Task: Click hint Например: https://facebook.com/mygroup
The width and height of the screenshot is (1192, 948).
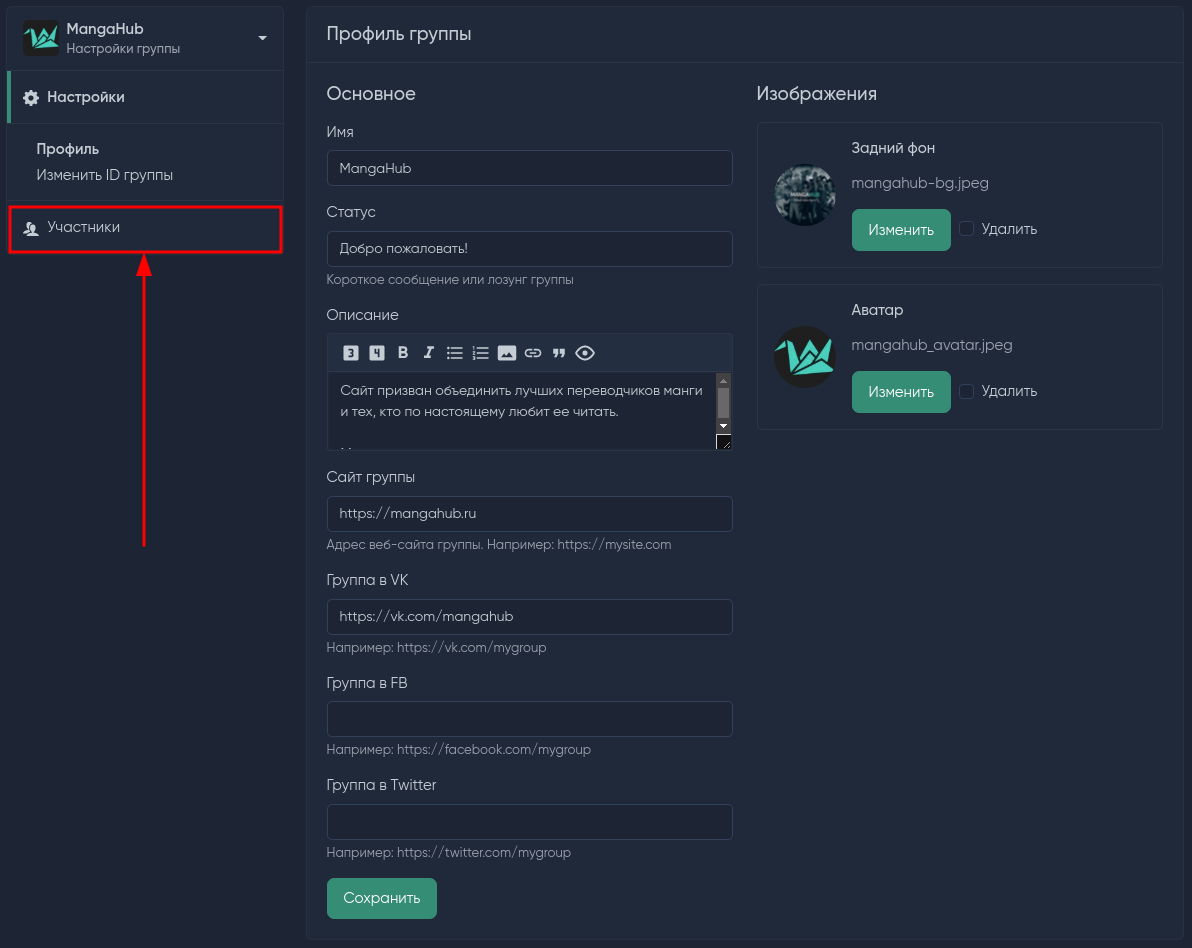Action: pyautogui.click(x=458, y=750)
